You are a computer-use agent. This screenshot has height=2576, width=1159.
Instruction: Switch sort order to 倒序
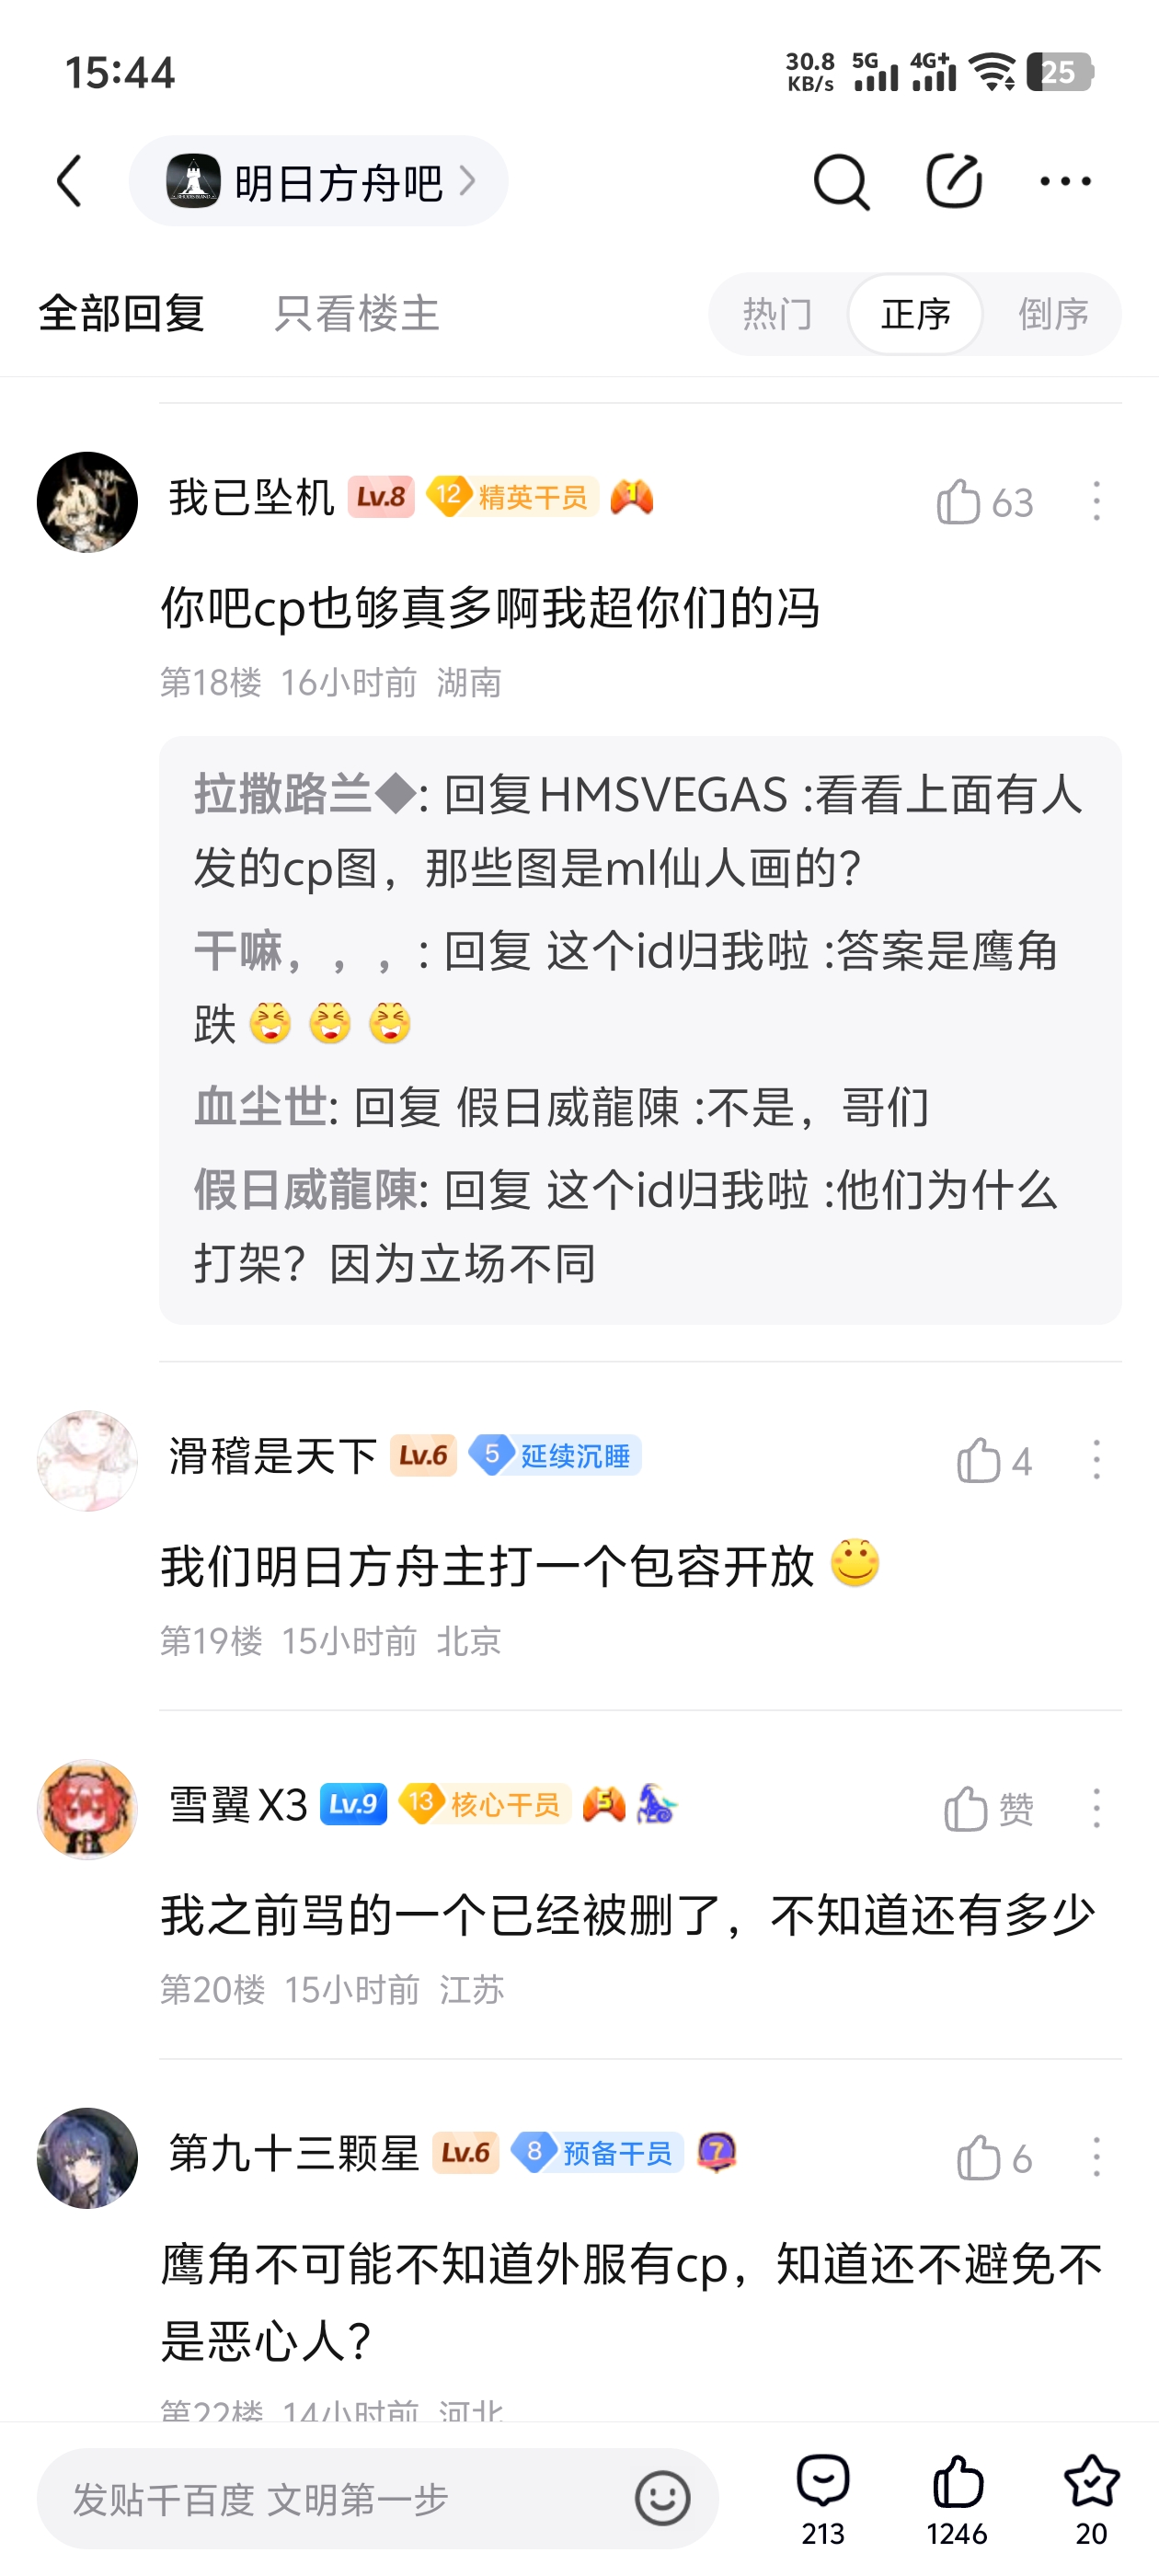[1053, 314]
